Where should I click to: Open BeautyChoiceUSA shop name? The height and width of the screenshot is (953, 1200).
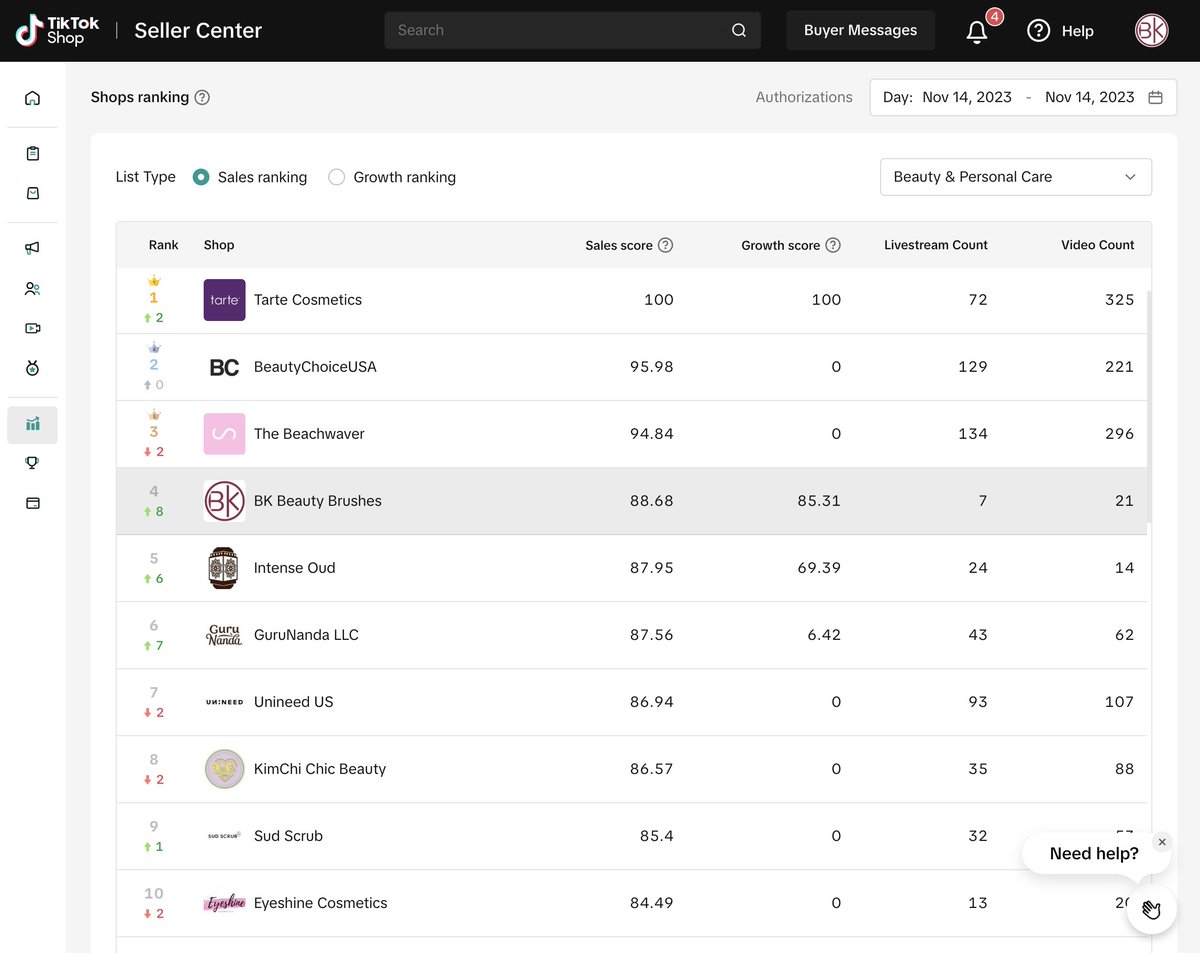coord(315,367)
